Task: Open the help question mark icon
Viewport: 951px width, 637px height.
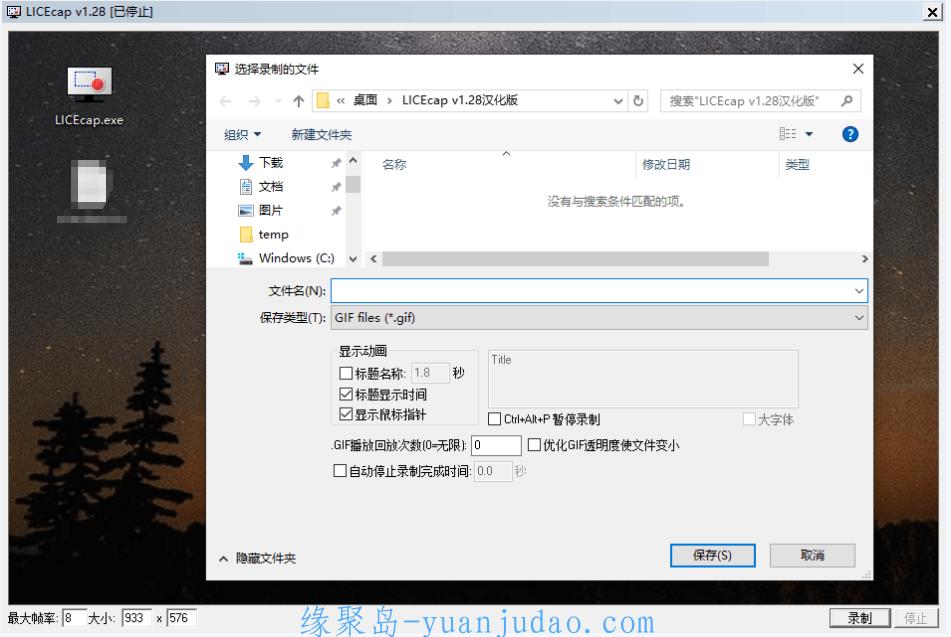Action: (850, 134)
